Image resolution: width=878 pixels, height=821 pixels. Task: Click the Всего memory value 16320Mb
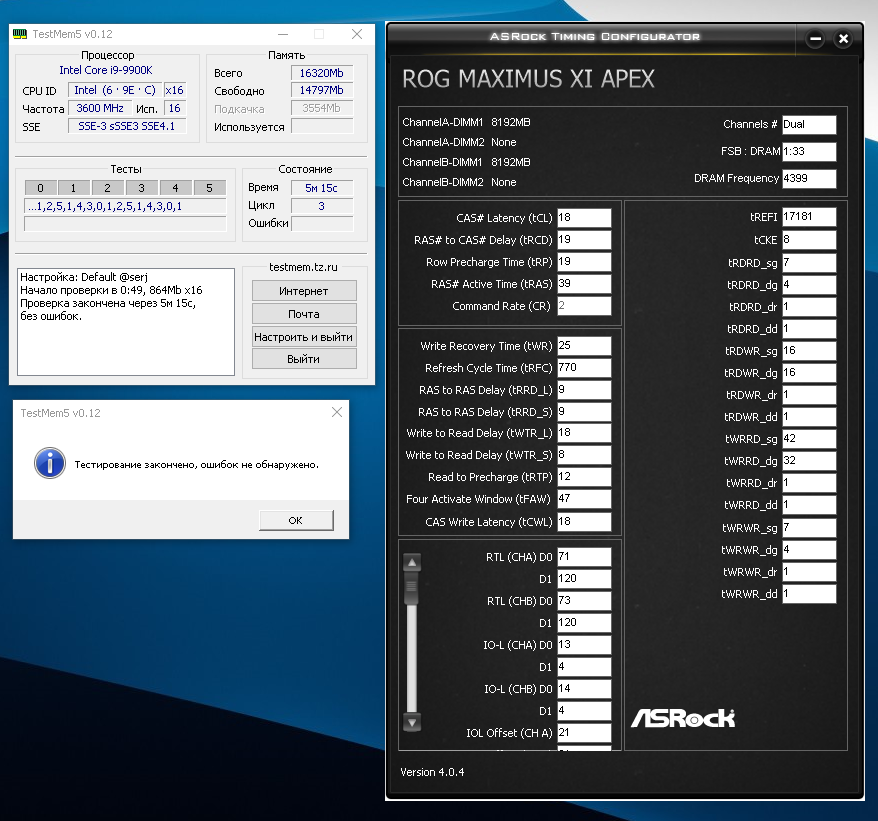[x=322, y=73]
